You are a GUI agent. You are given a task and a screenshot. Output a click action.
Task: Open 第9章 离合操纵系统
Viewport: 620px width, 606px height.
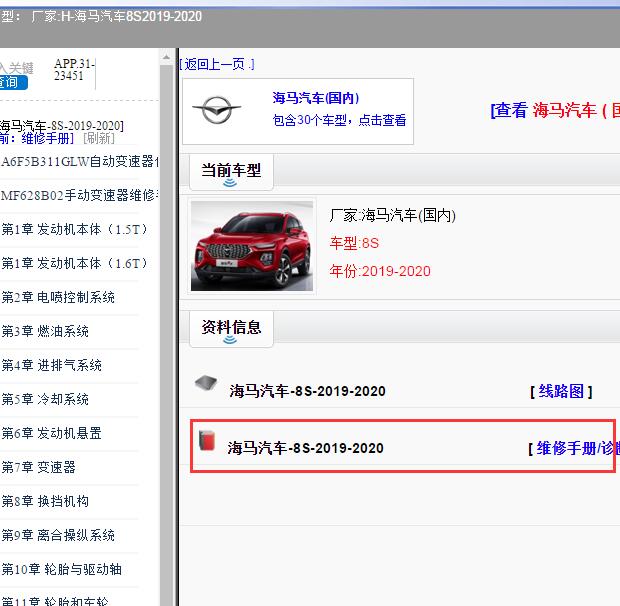pyautogui.click(x=58, y=535)
